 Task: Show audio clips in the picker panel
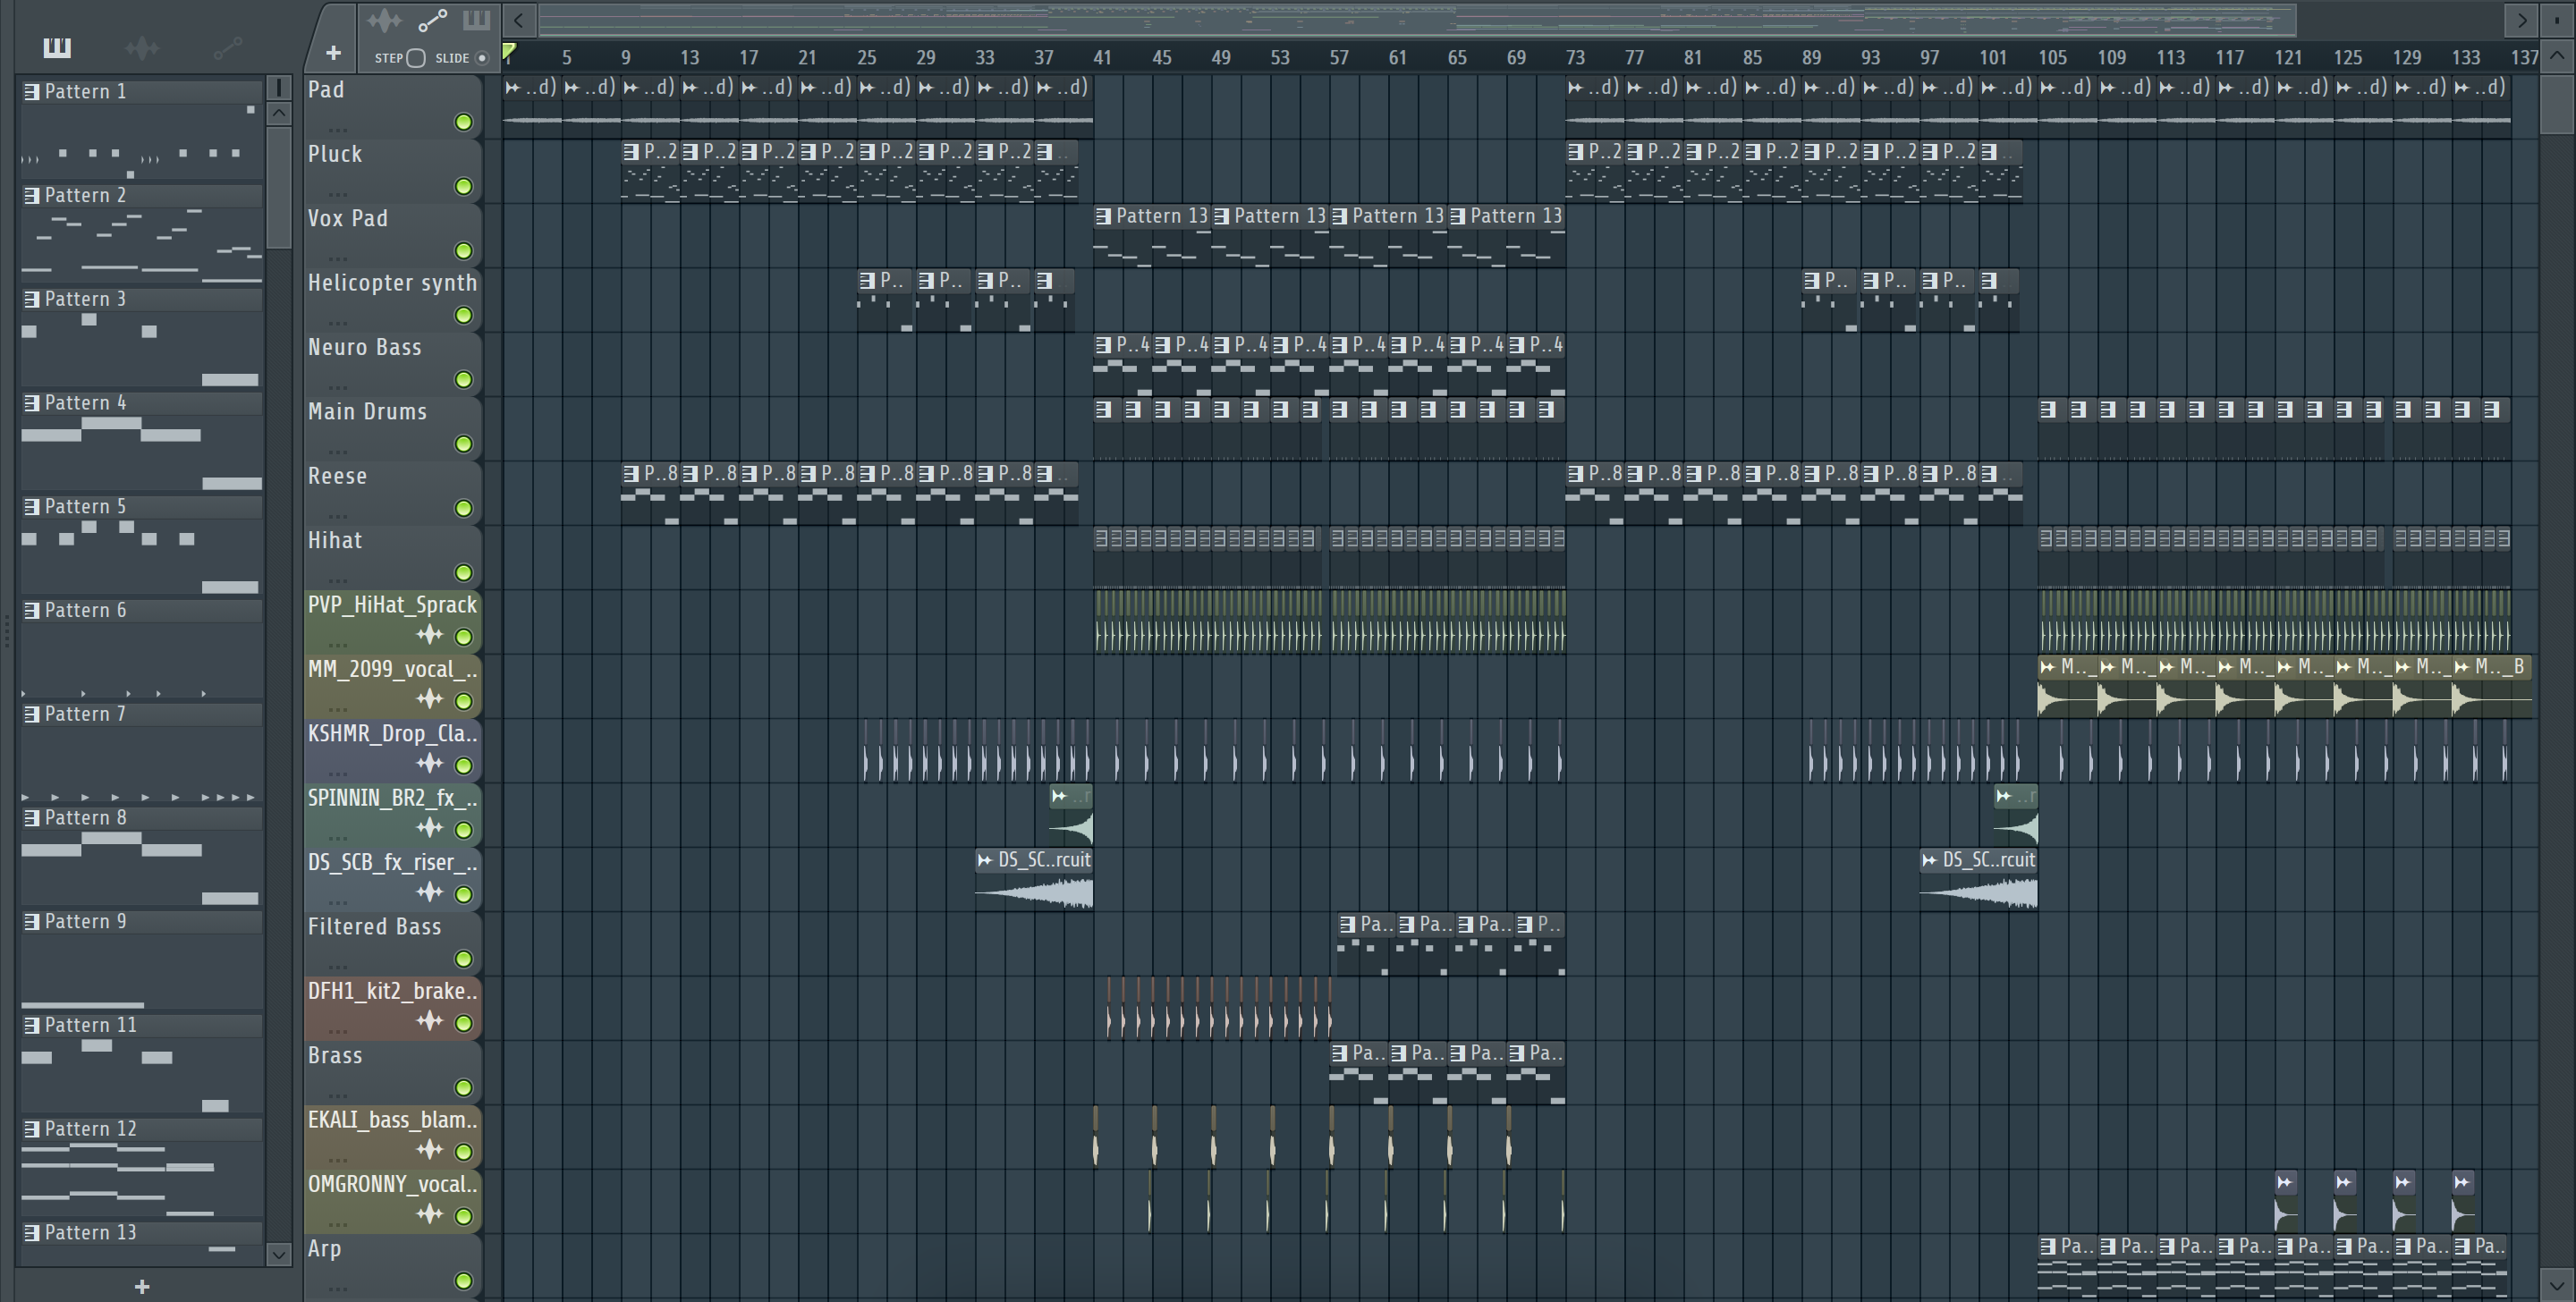coord(142,47)
